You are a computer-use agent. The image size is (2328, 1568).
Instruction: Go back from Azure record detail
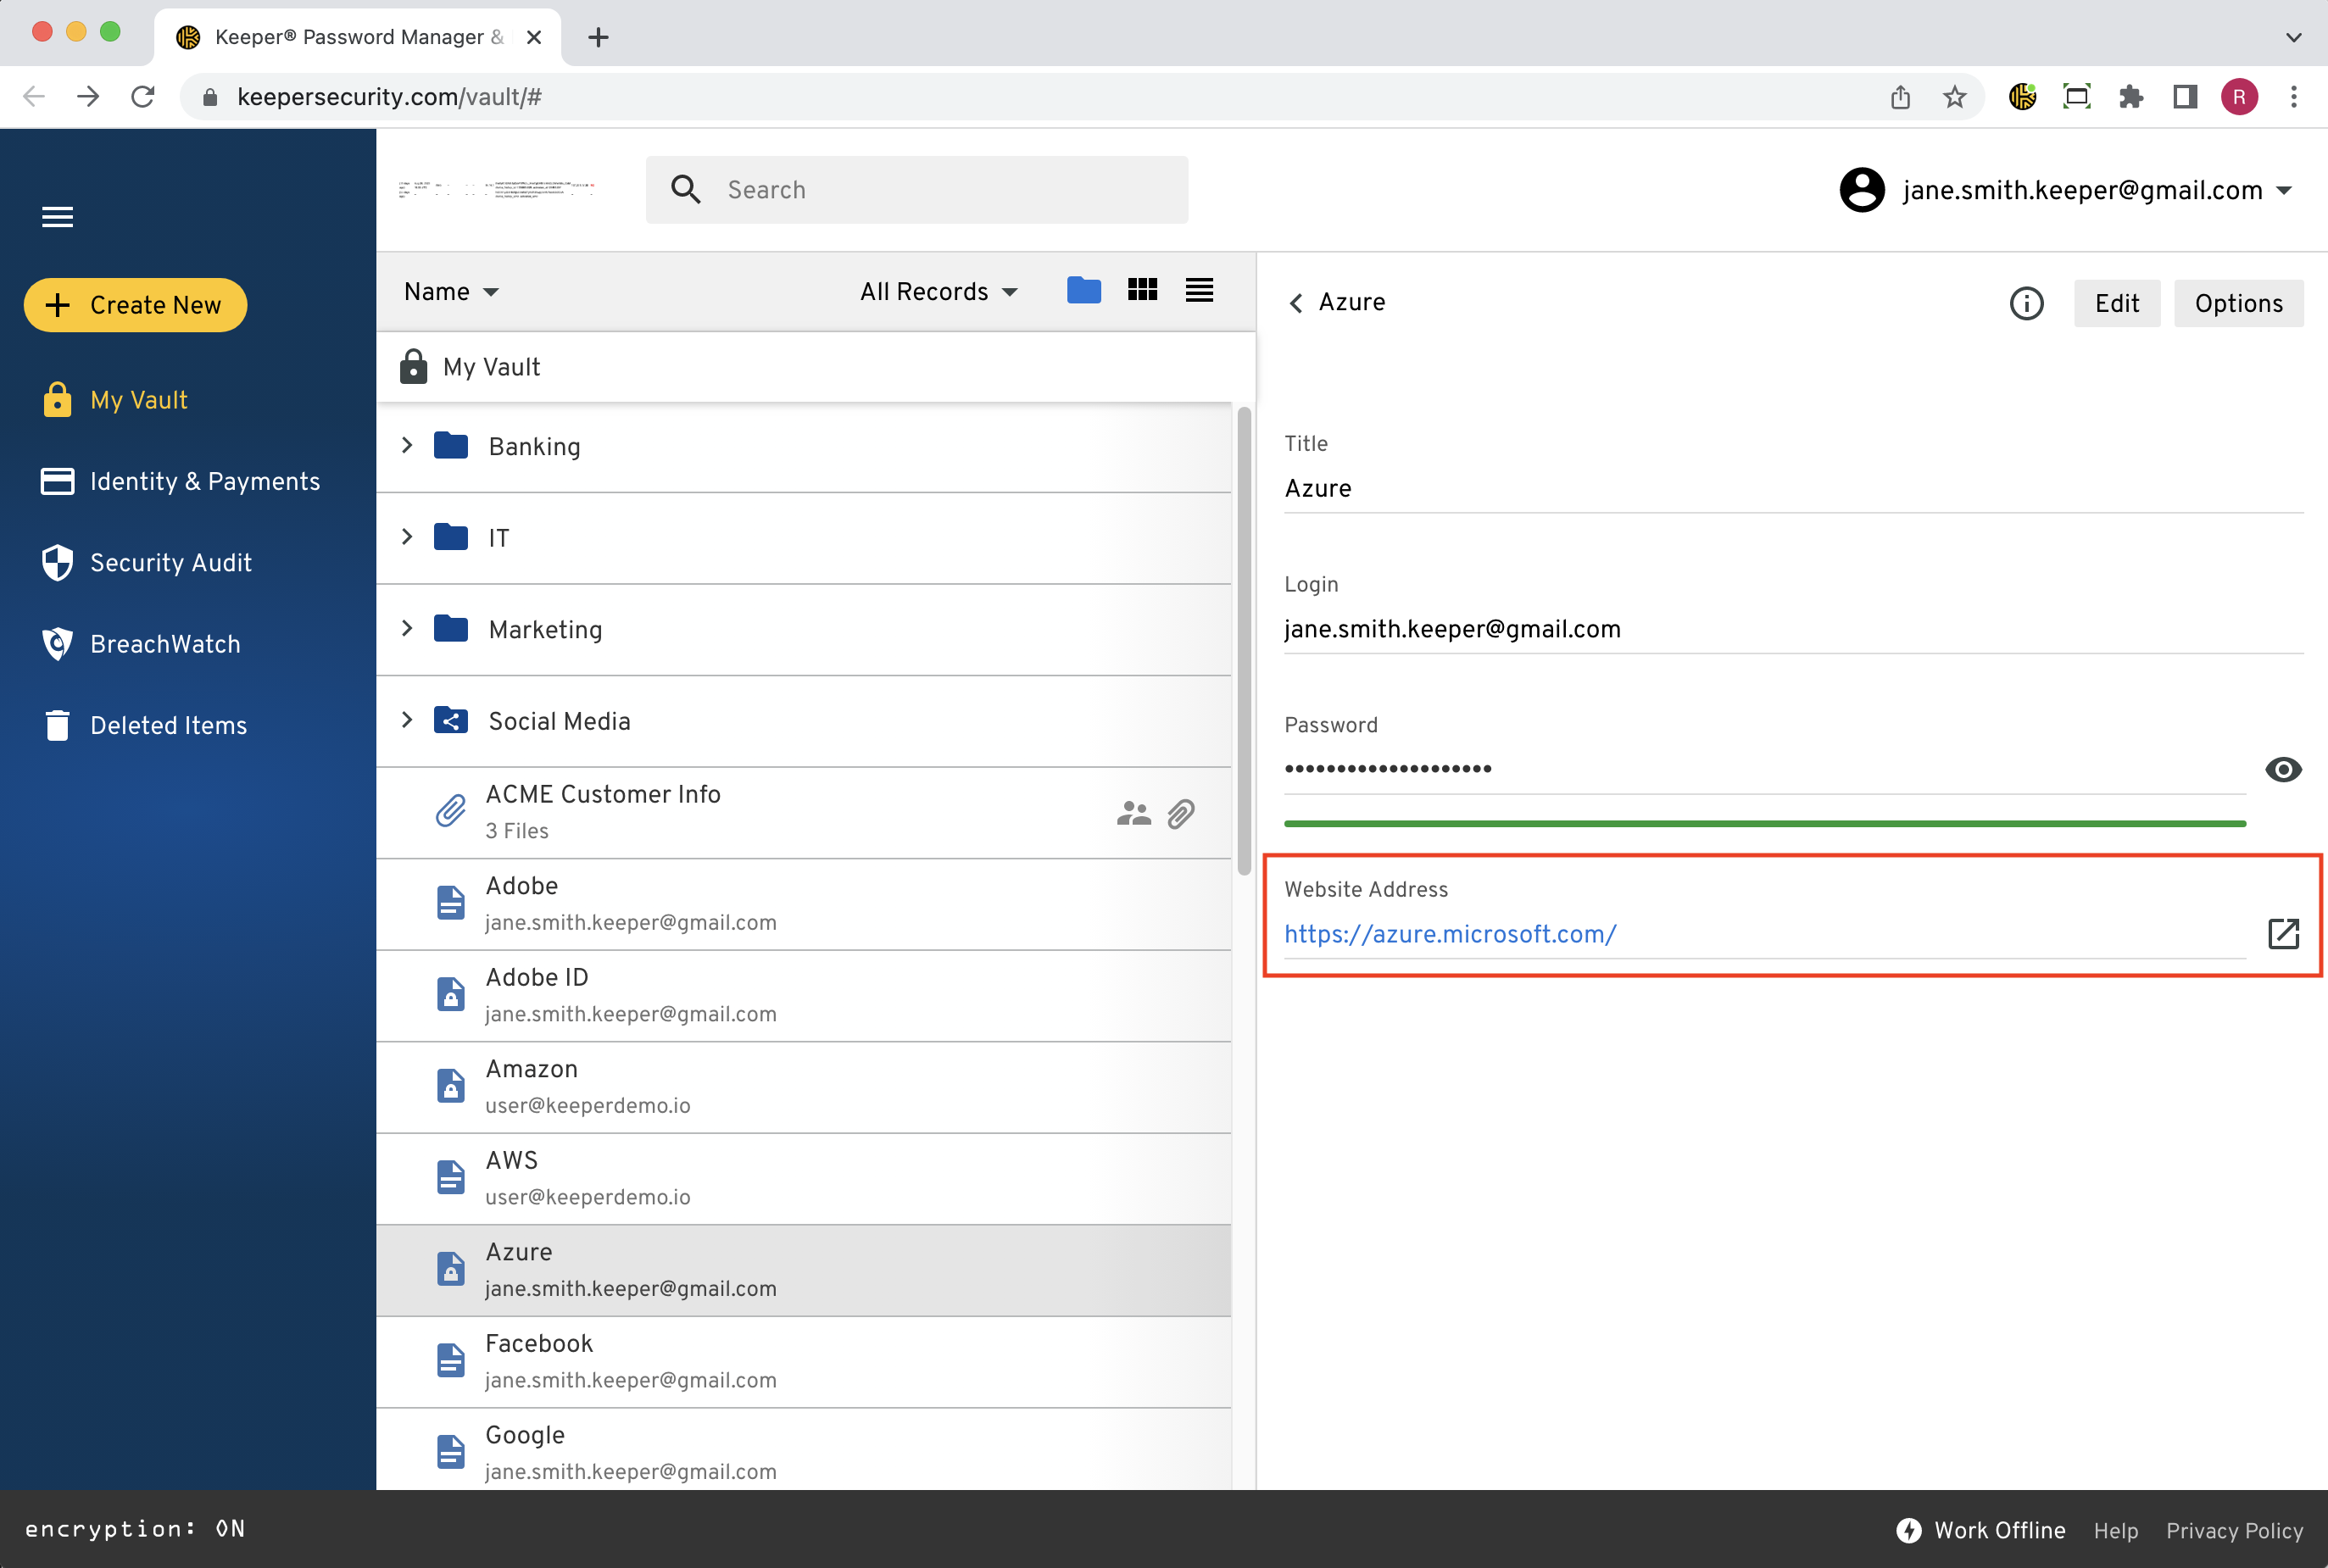coord(1296,303)
